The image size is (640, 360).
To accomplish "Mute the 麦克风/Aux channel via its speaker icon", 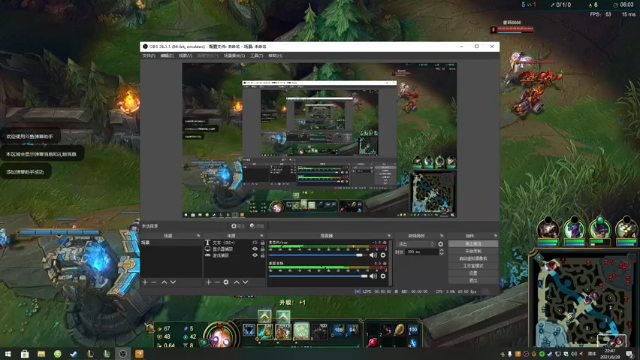I will (373, 255).
